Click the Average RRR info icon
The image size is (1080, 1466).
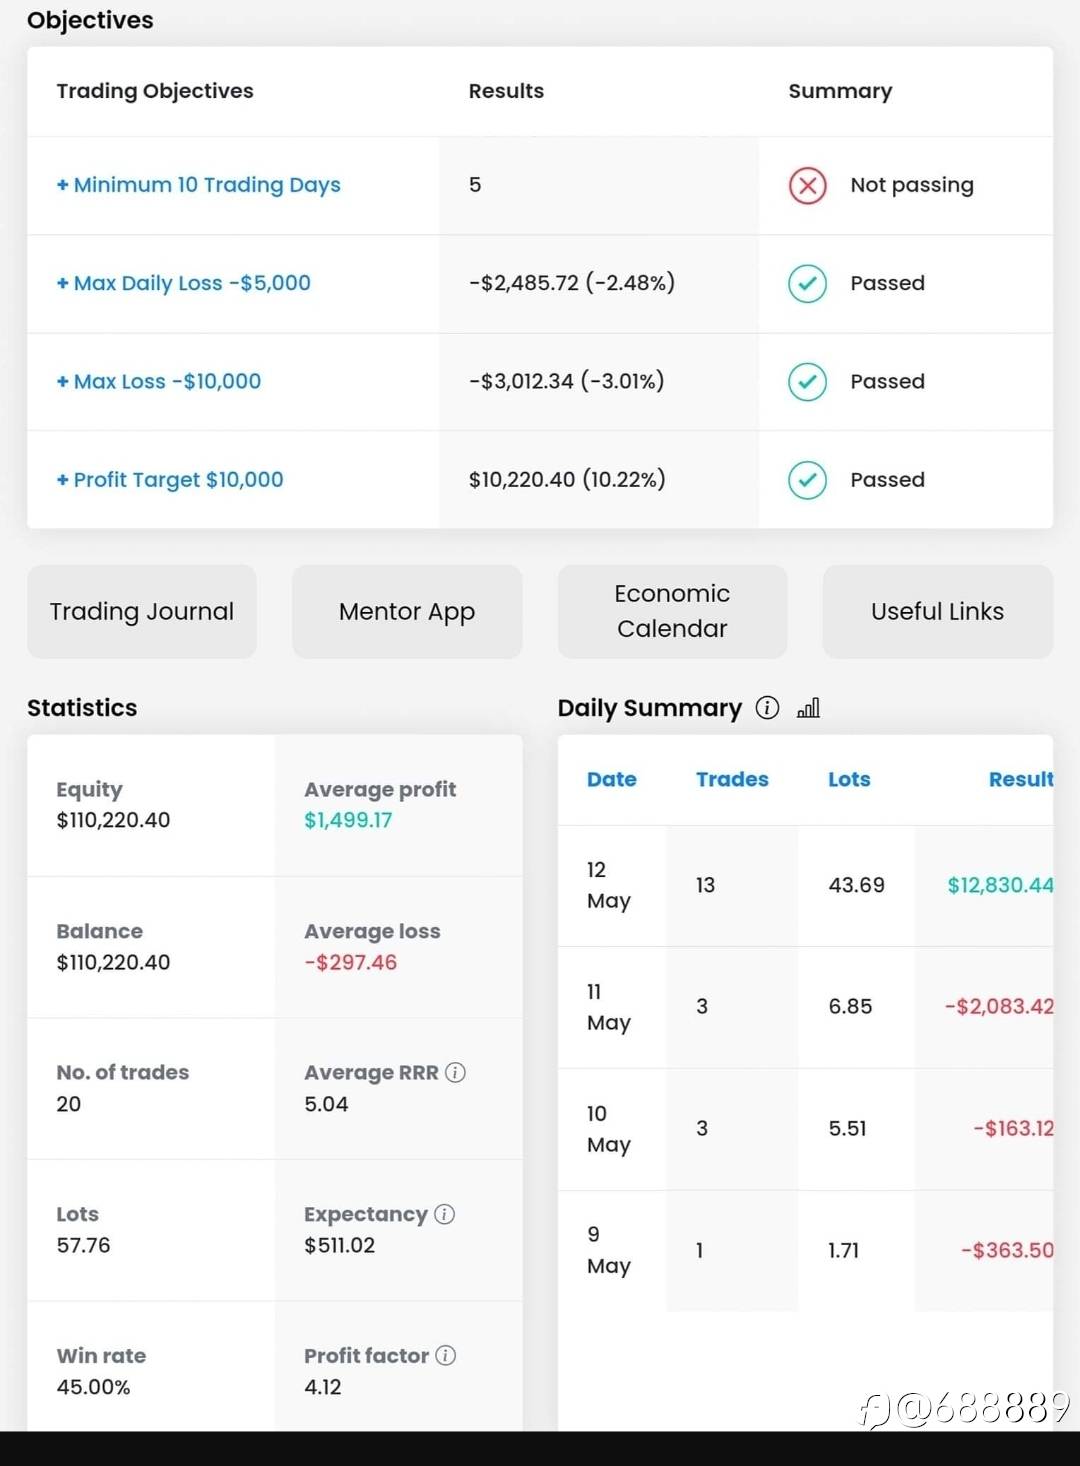pos(455,1072)
